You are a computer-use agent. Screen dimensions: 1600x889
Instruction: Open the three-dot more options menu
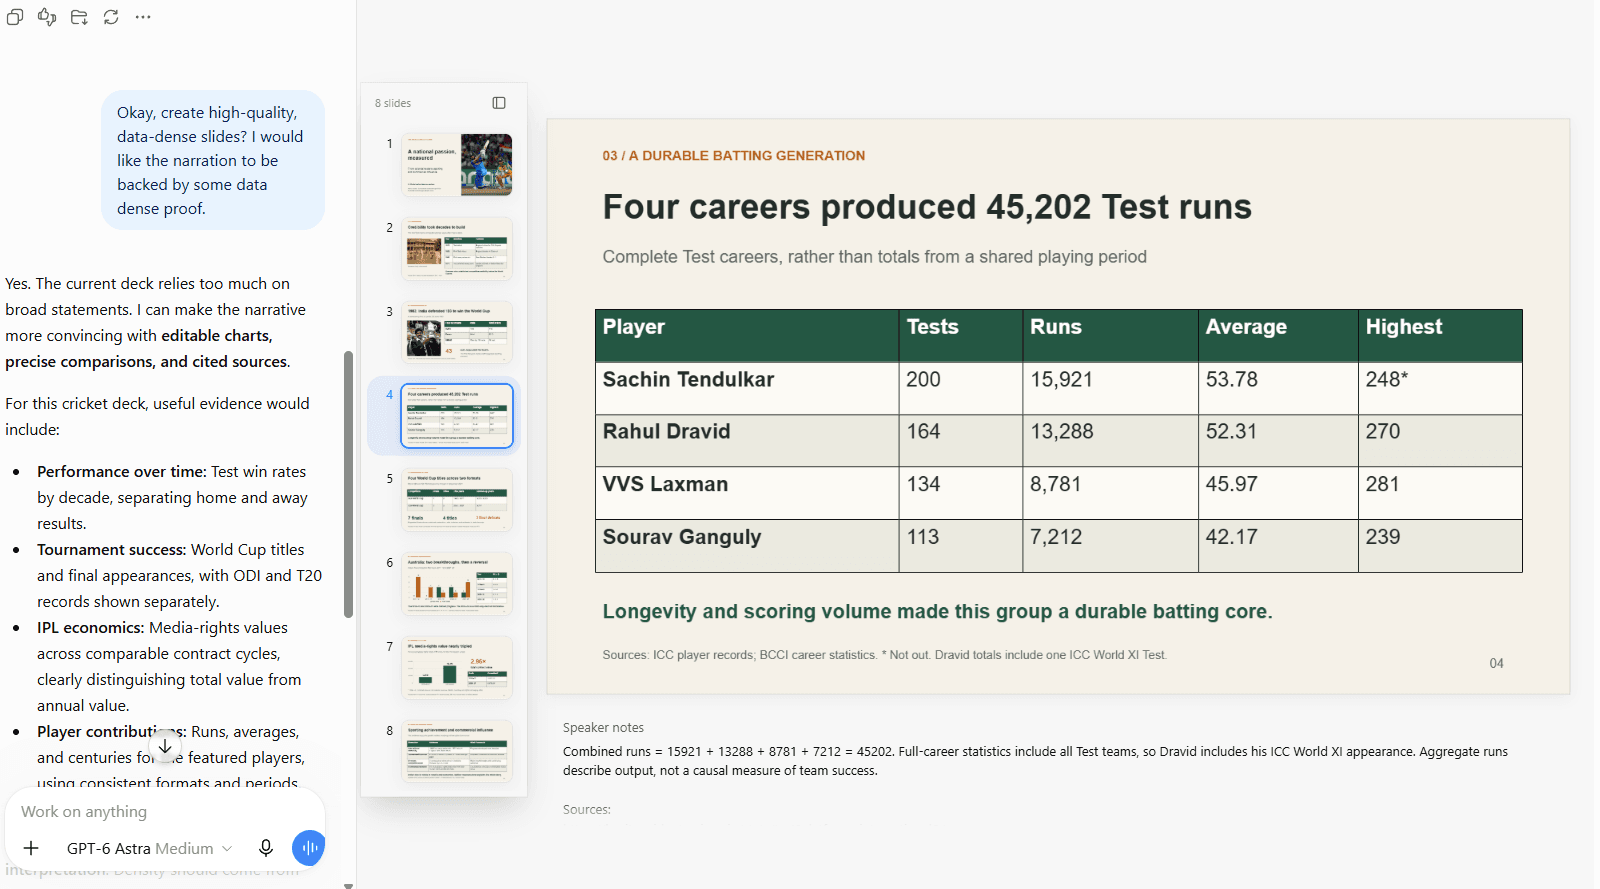click(x=143, y=17)
